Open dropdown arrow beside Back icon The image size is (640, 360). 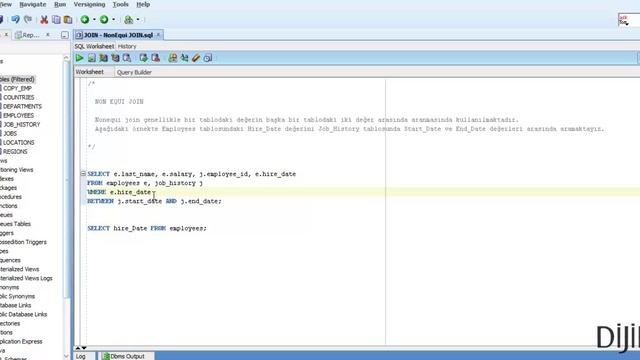pos(94,19)
